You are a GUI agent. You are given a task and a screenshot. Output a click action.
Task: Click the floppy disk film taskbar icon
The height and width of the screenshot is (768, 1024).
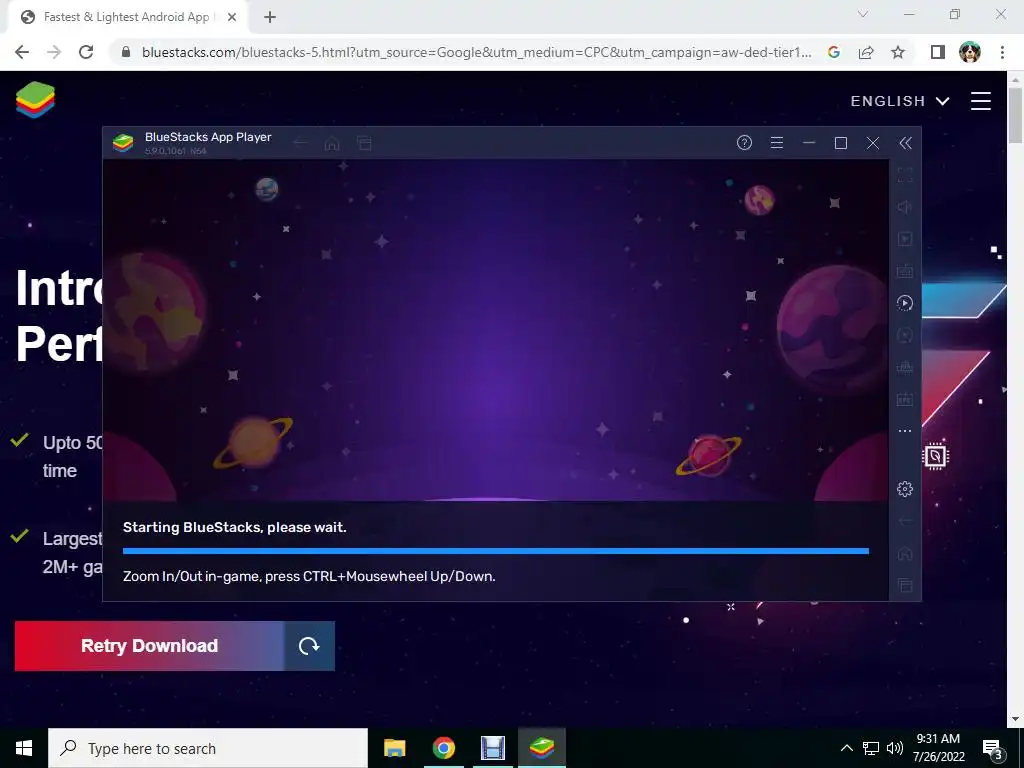493,748
